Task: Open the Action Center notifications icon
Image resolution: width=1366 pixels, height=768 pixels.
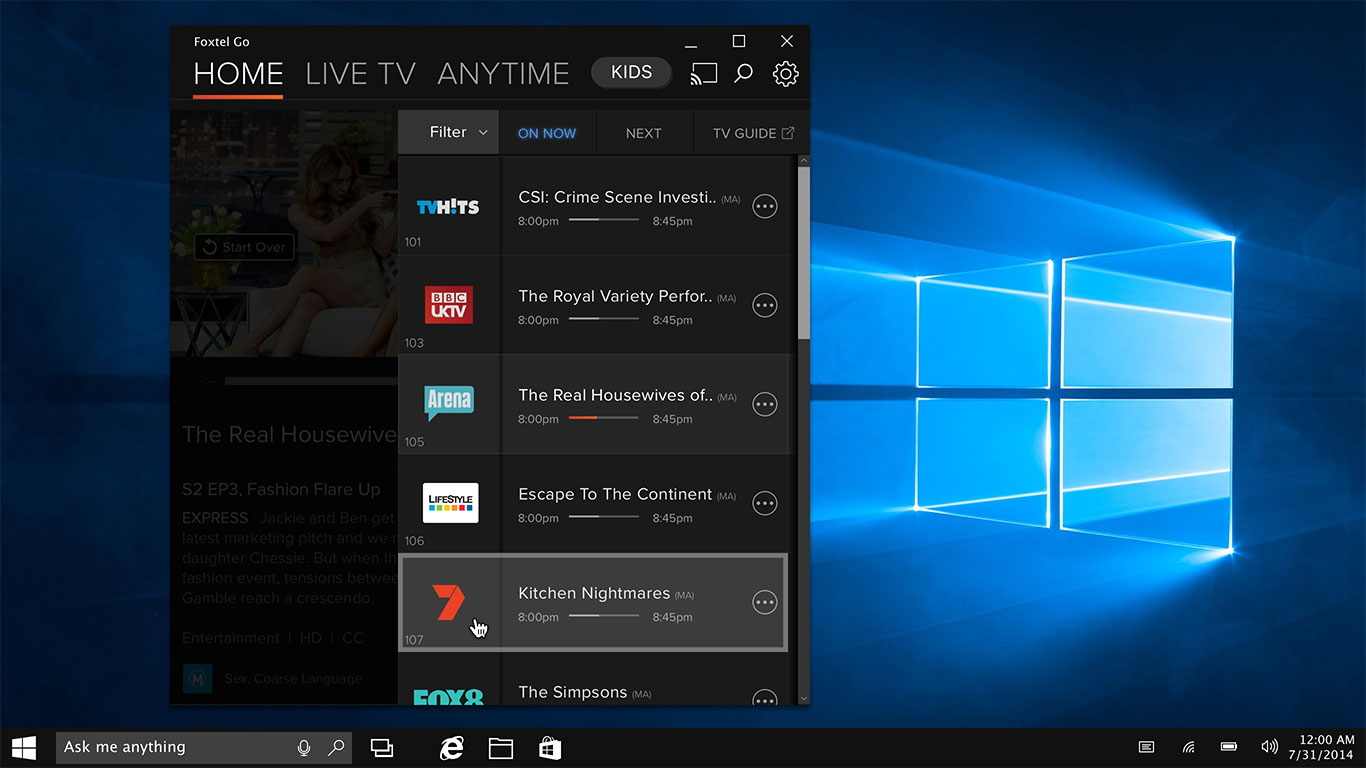Action: coord(1147,747)
